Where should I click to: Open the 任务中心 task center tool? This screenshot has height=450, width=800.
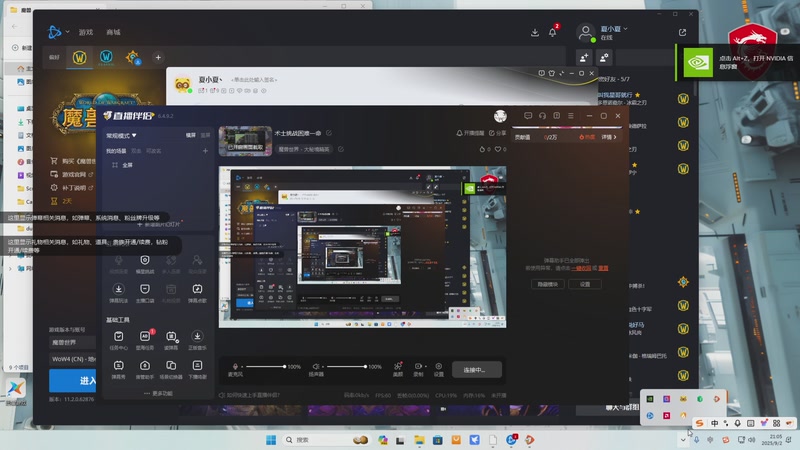tap(118, 340)
